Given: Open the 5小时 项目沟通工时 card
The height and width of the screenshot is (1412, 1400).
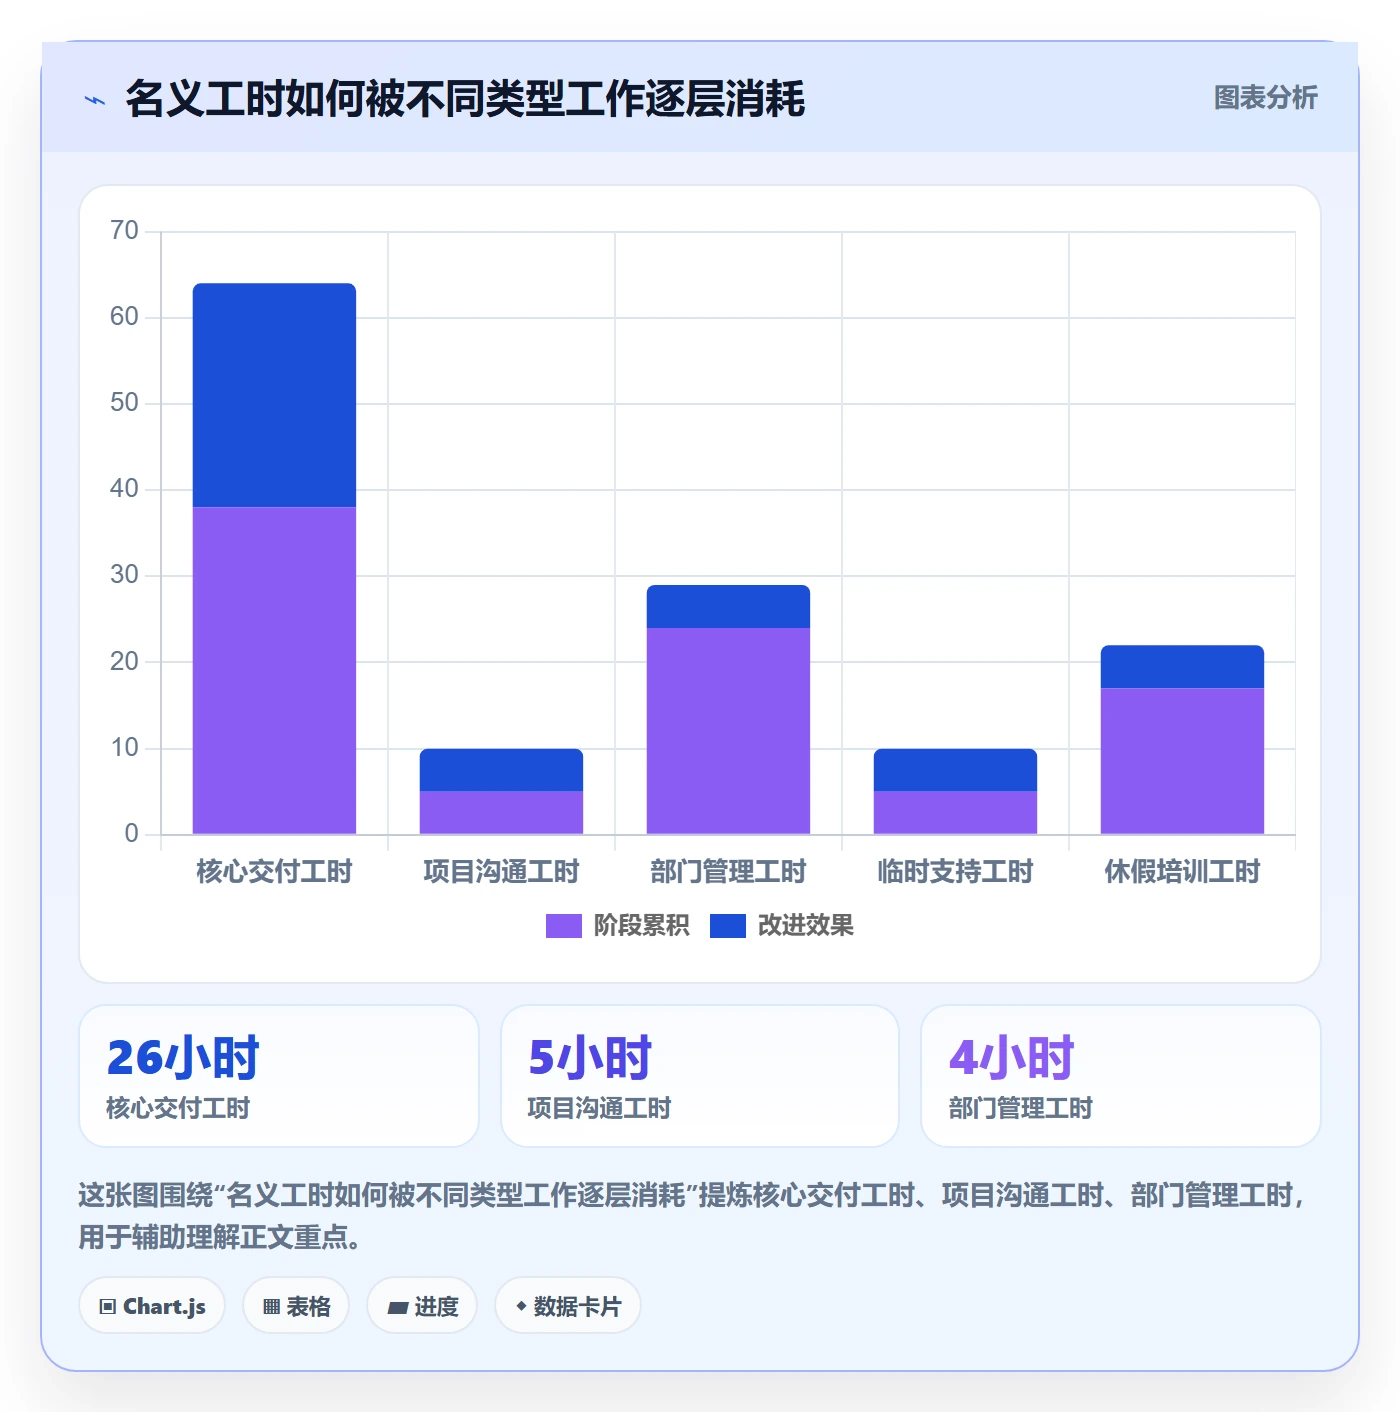Looking at the screenshot, I should [x=700, y=1076].
